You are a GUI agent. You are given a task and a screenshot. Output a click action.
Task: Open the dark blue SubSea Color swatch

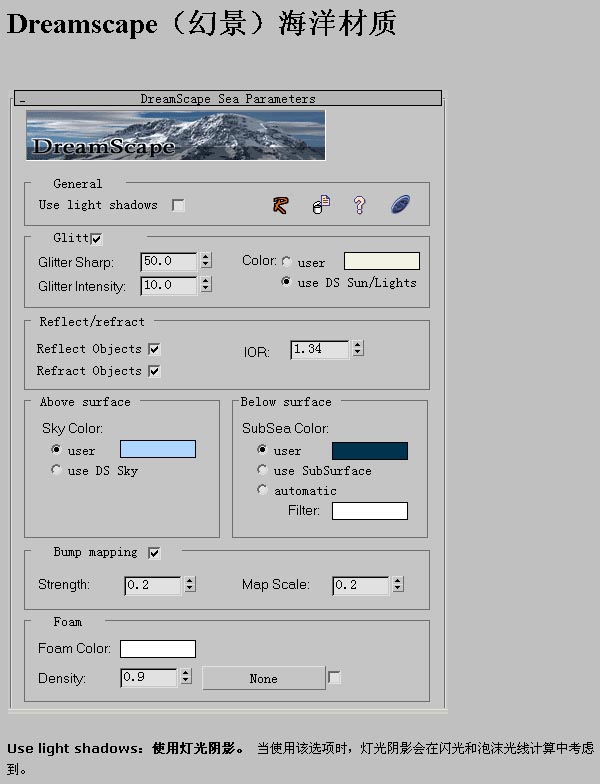[x=370, y=451]
